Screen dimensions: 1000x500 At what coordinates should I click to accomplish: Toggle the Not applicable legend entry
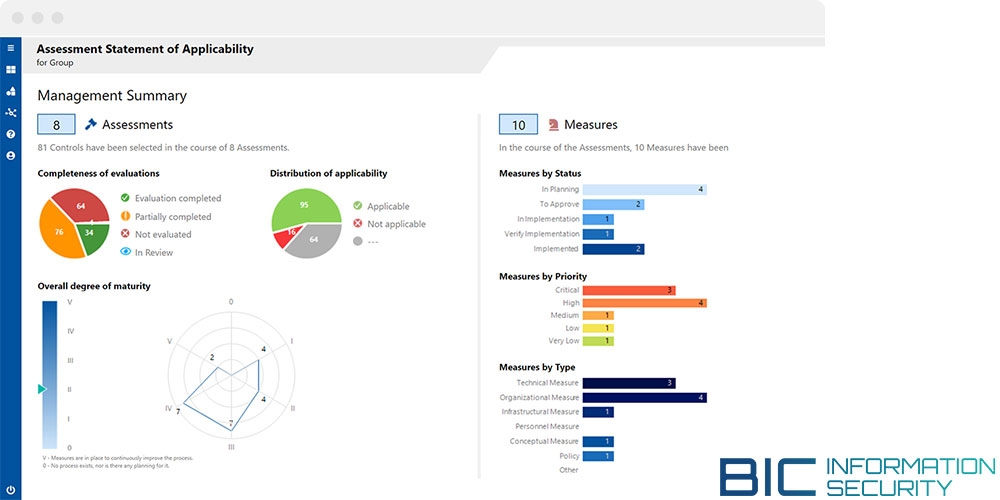coord(389,224)
